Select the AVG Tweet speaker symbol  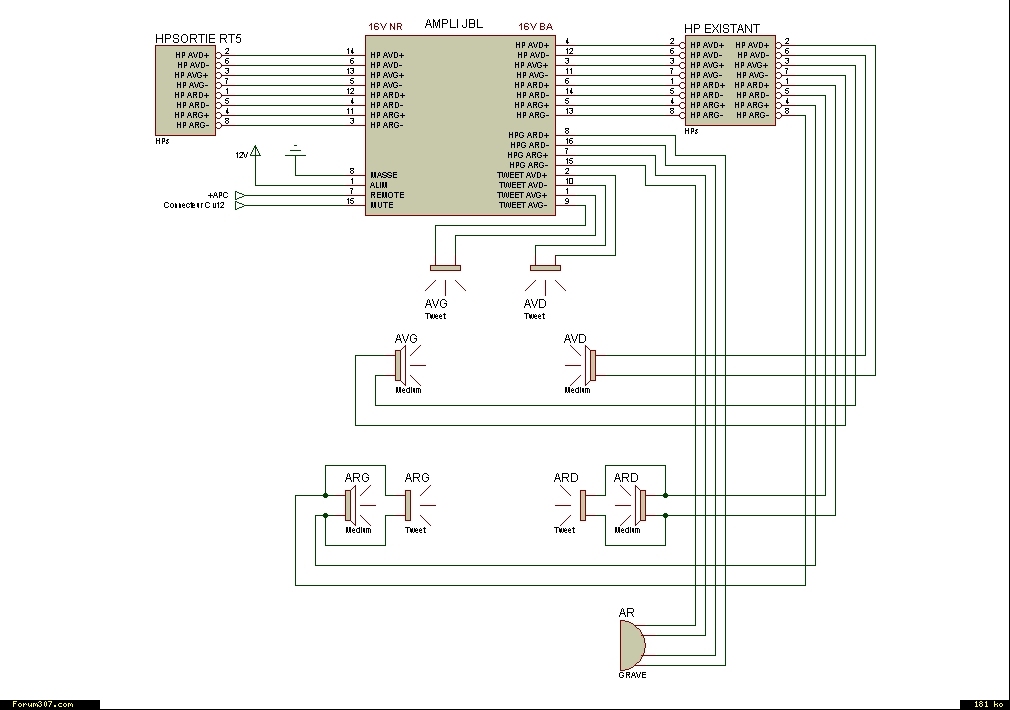pyautogui.click(x=445, y=278)
